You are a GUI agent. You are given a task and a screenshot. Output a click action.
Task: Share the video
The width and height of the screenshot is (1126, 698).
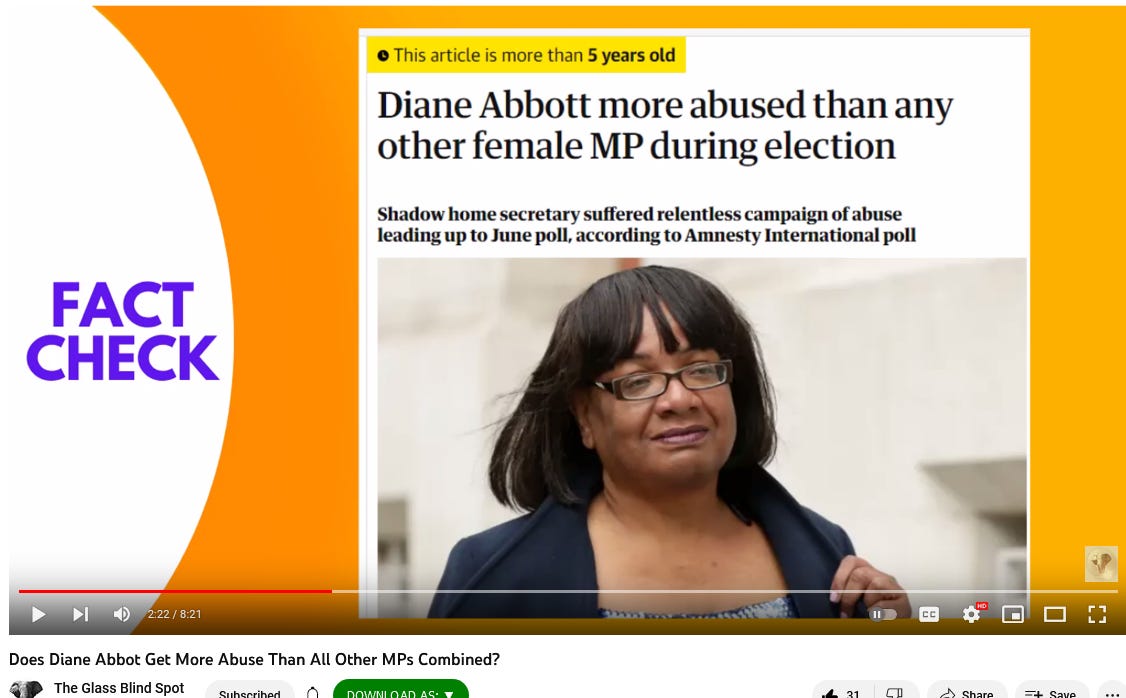coord(967,693)
